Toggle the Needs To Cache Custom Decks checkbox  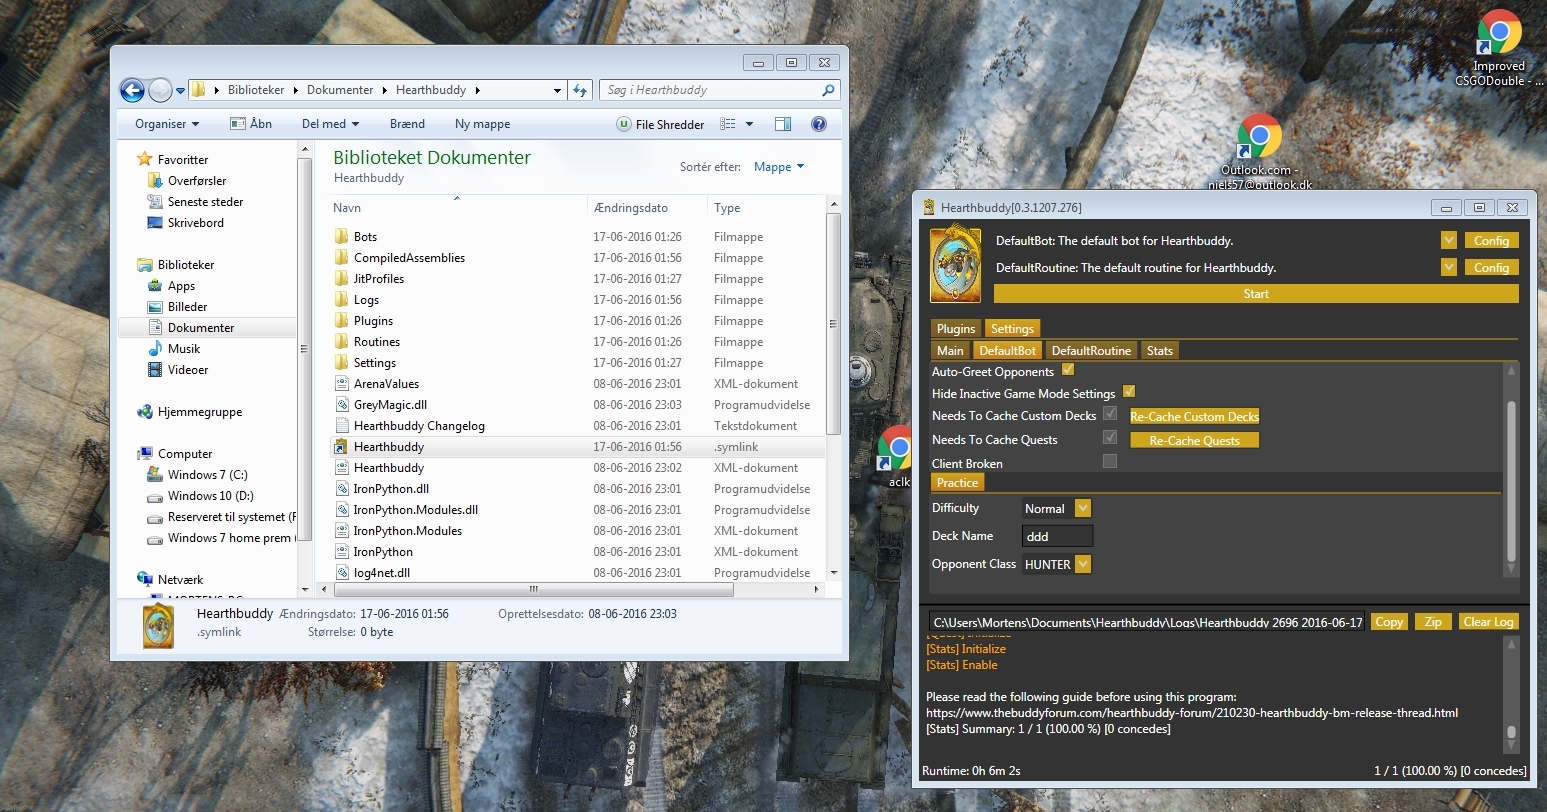1110,414
